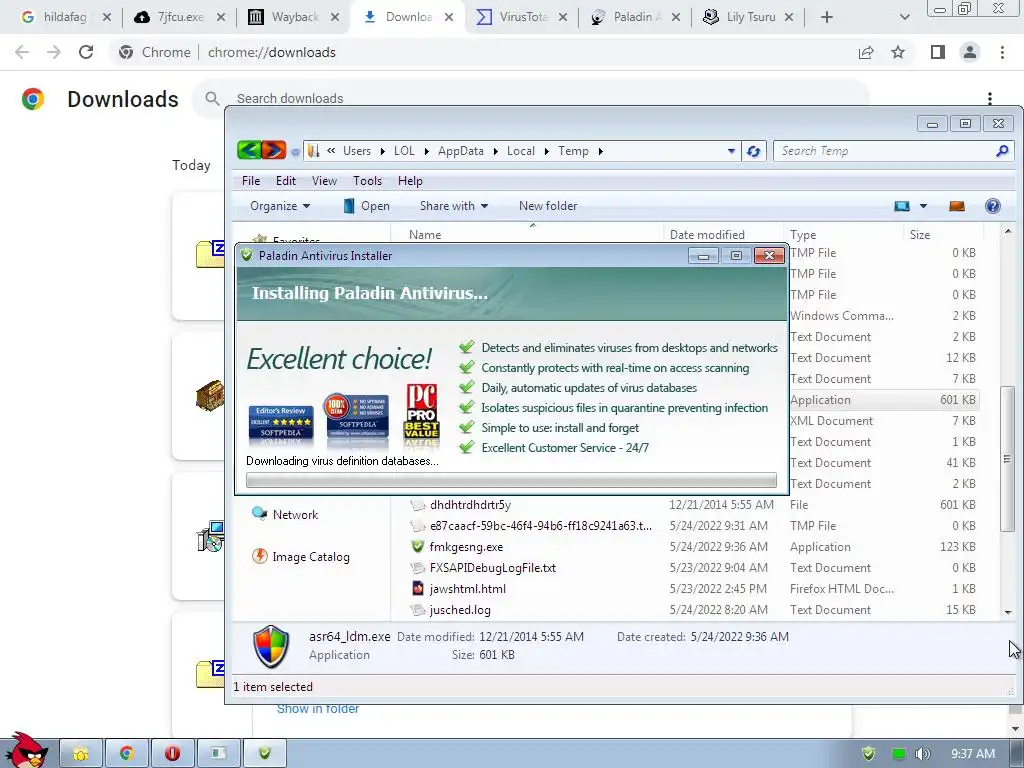This screenshot has width=1024, height=768.
Task: Open Opera from the taskbar
Action: 172,754
